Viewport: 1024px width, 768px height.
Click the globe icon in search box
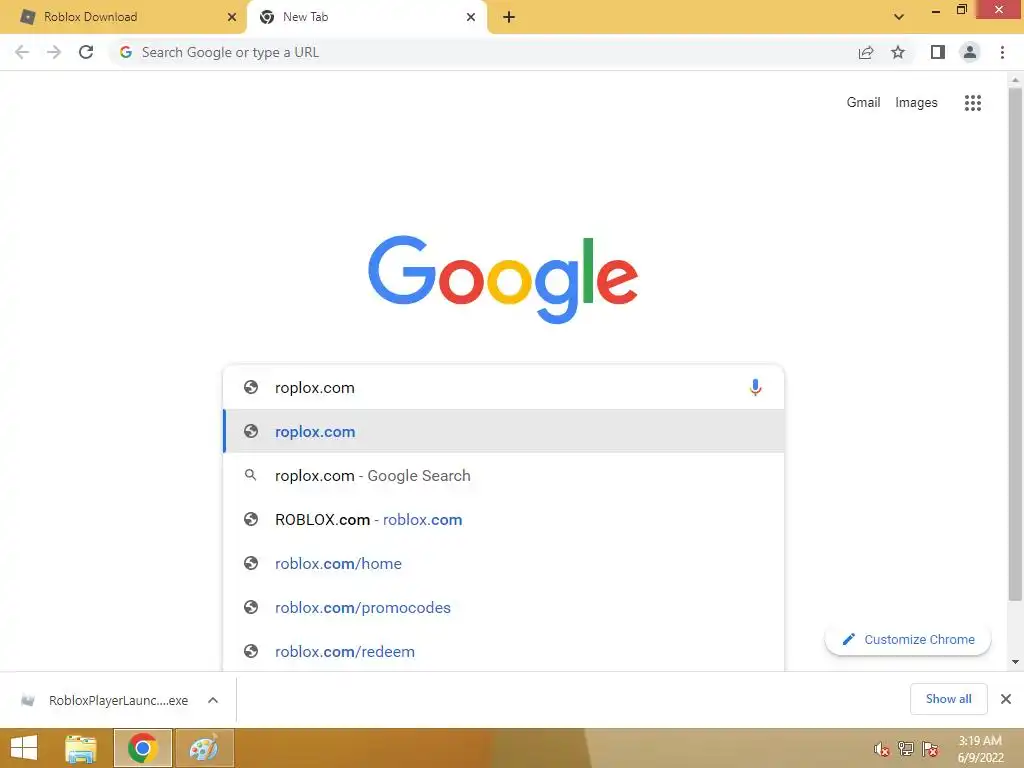coord(251,387)
